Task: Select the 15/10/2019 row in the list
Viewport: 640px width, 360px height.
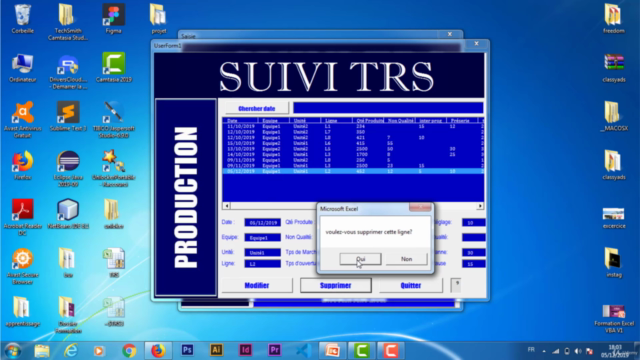Action: click(x=353, y=143)
